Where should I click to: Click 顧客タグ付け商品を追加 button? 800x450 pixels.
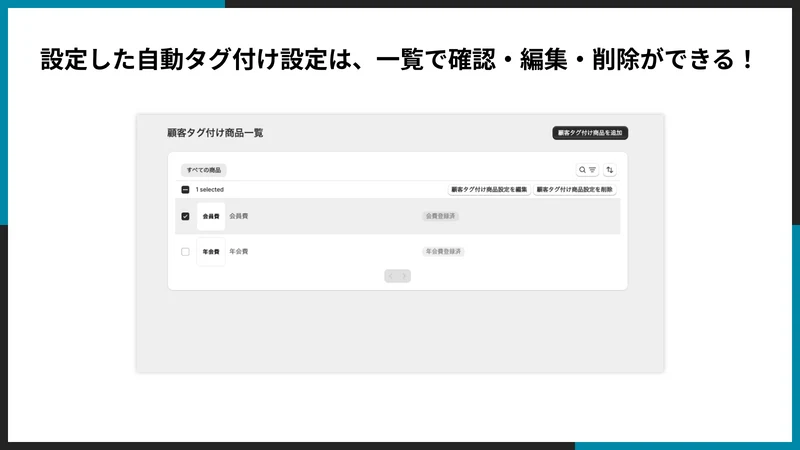pyautogui.click(x=590, y=133)
